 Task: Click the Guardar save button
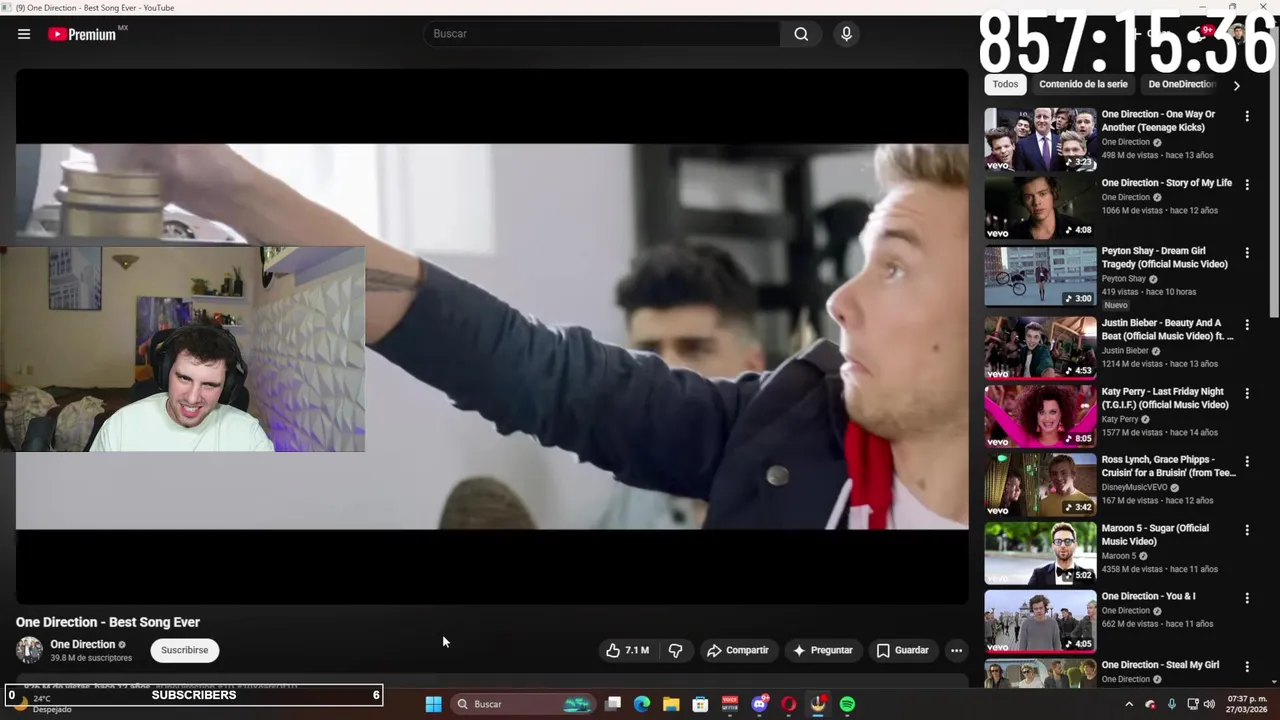tap(903, 650)
